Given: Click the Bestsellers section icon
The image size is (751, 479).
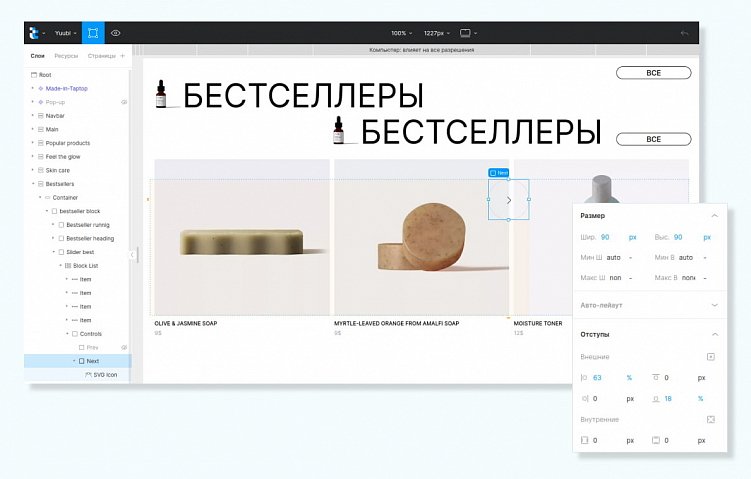Looking at the screenshot, I should (x=41, y=184).
